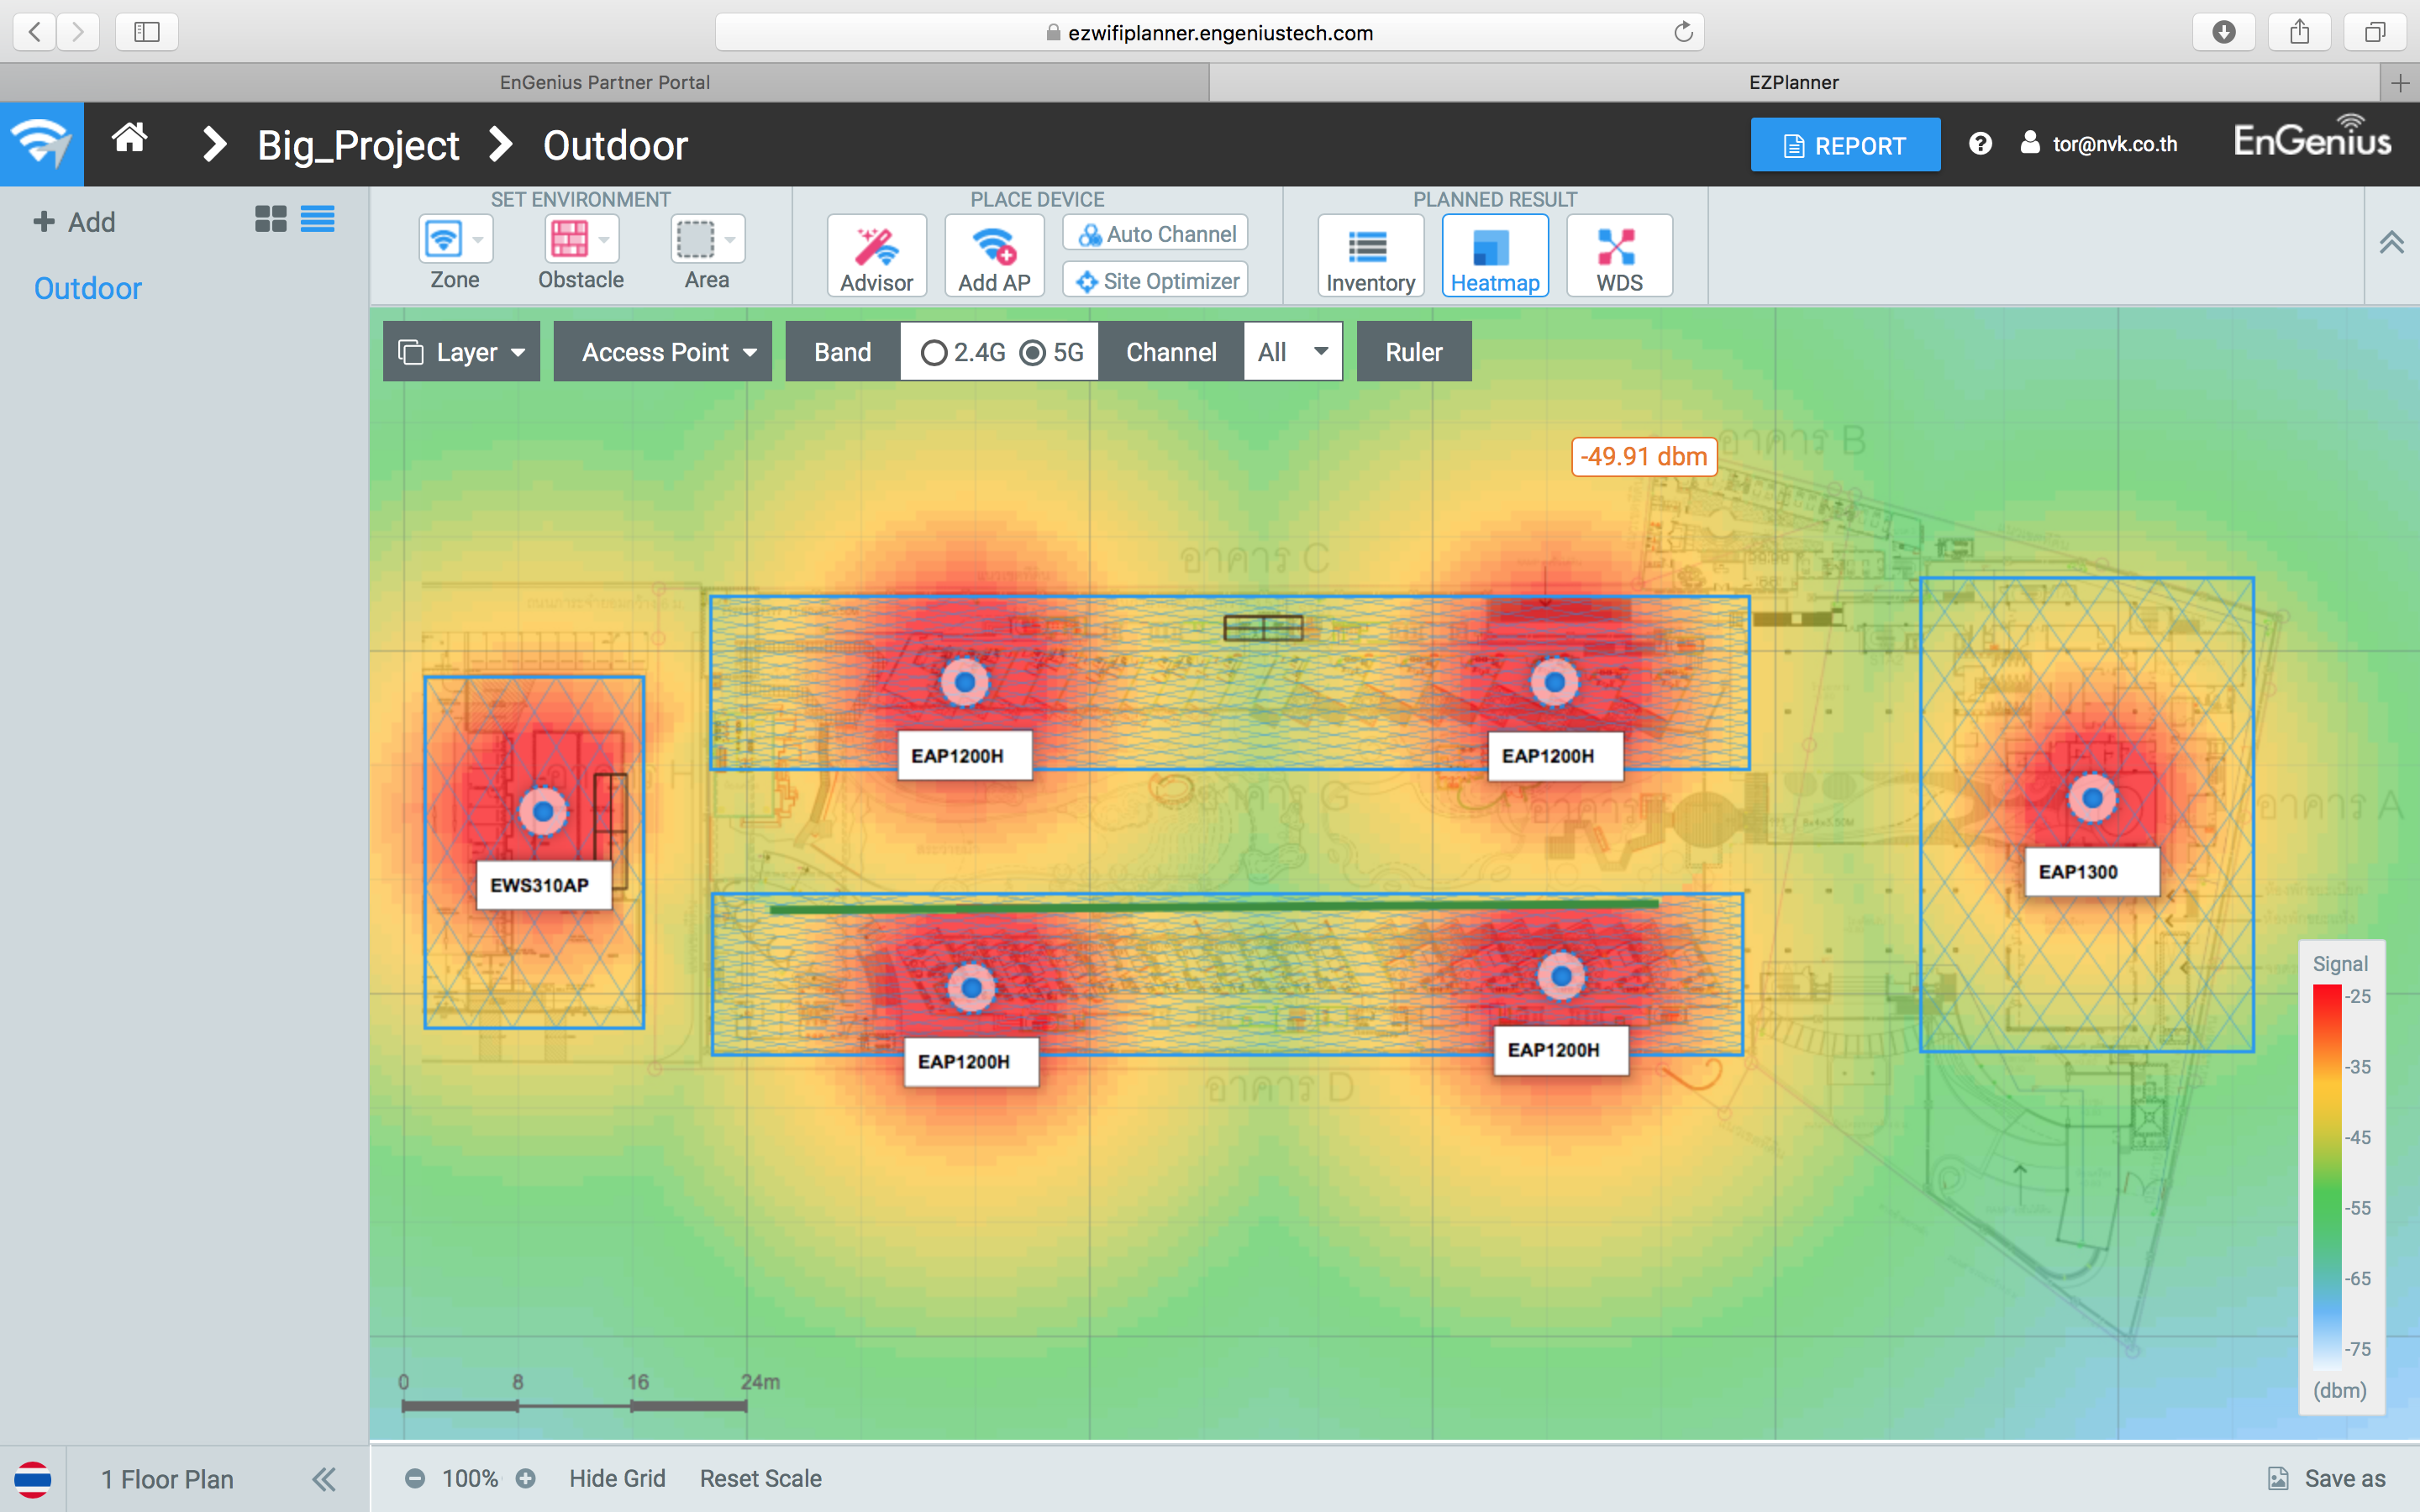Select Outdoor floor plan in sidebar
Viewport: 2420px width, 1512px height.
88,288
